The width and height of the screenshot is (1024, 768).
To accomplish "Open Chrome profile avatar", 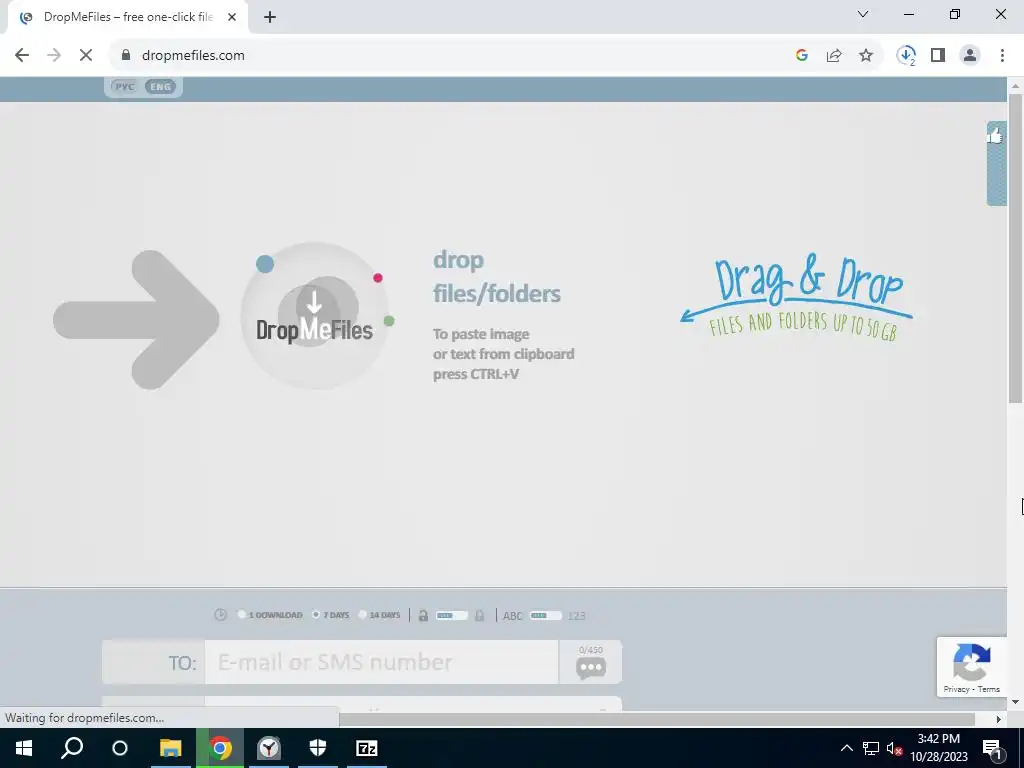I will [x=970, y=56].
